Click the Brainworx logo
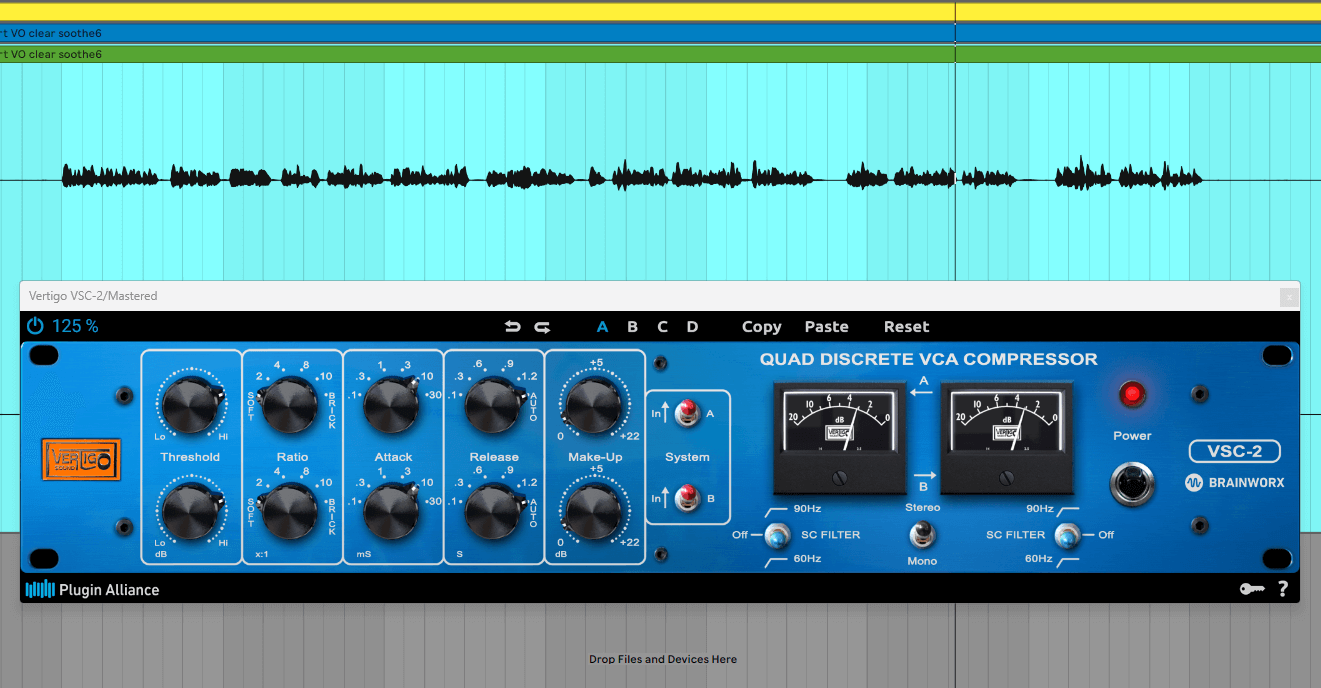Viewport: 1321px width, 688px height. click(x=1234, y=483)
